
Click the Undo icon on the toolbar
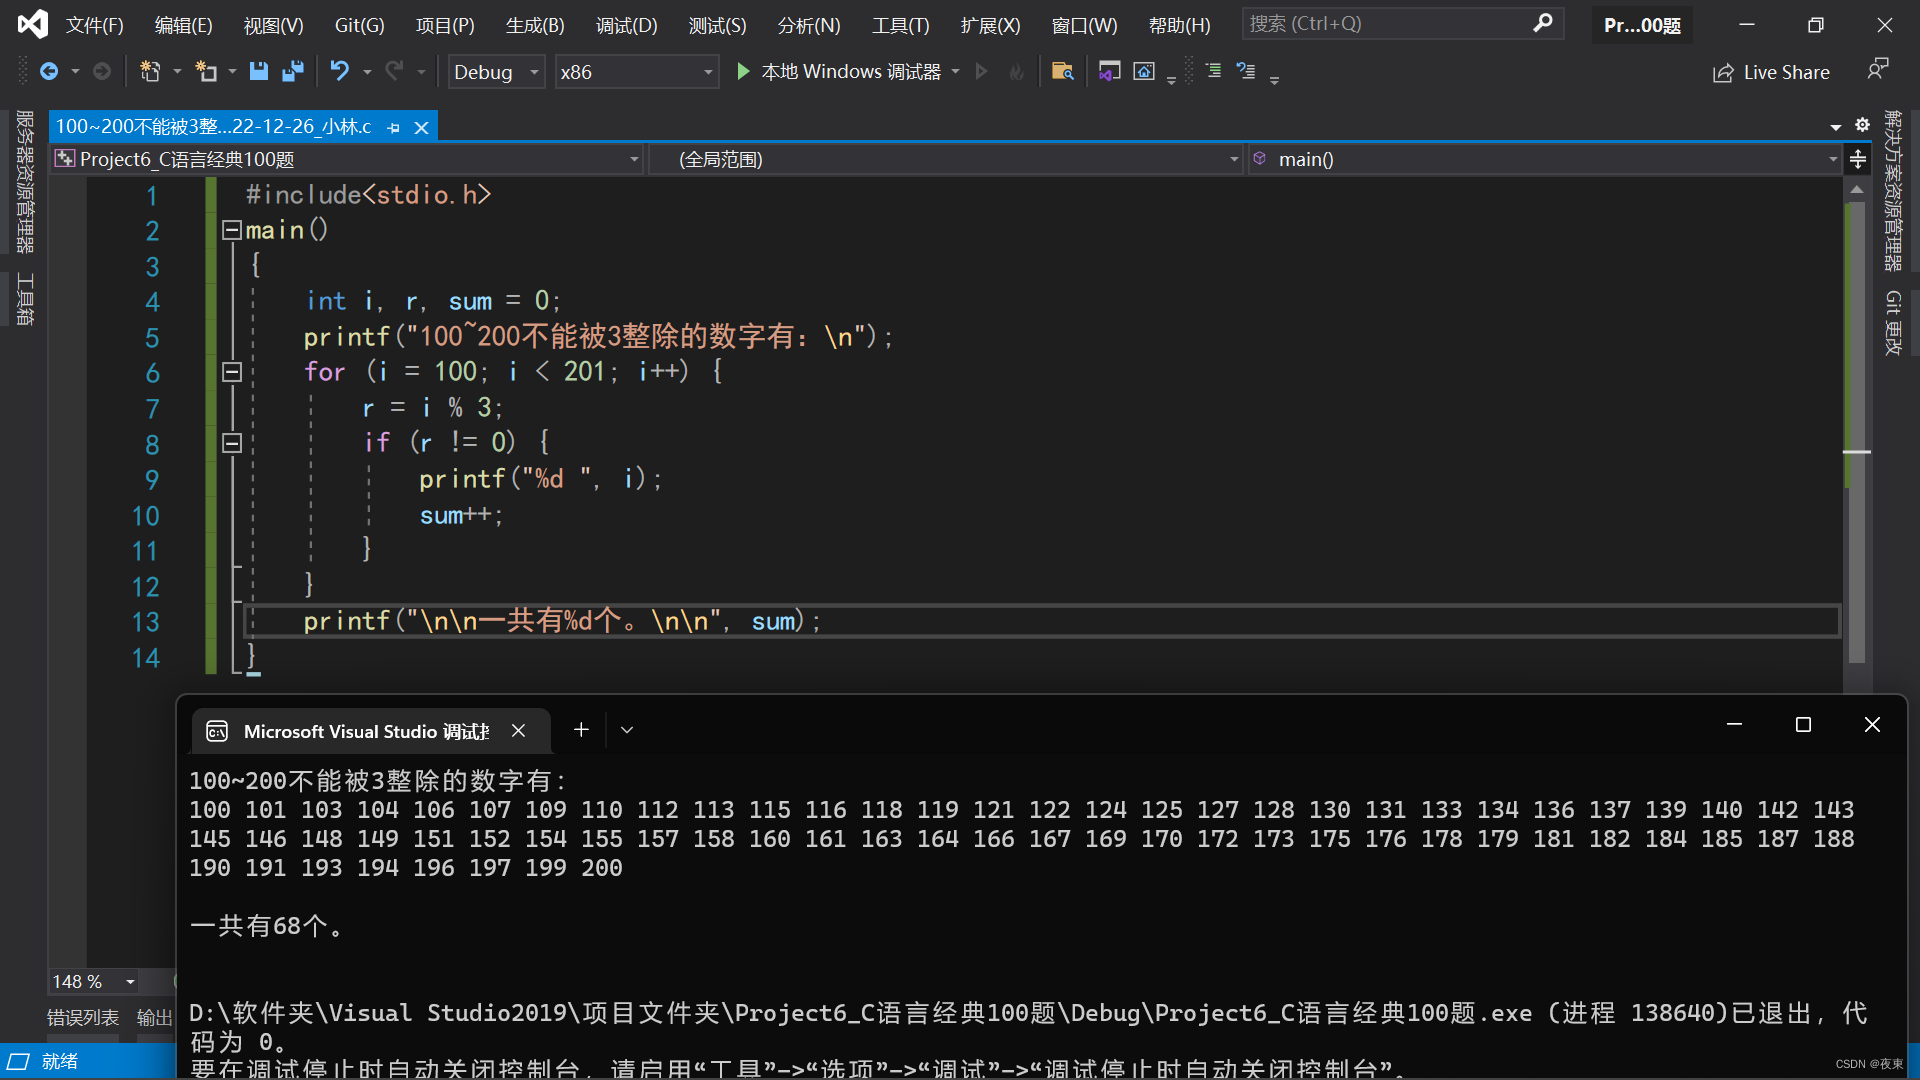tap(339, 71)
